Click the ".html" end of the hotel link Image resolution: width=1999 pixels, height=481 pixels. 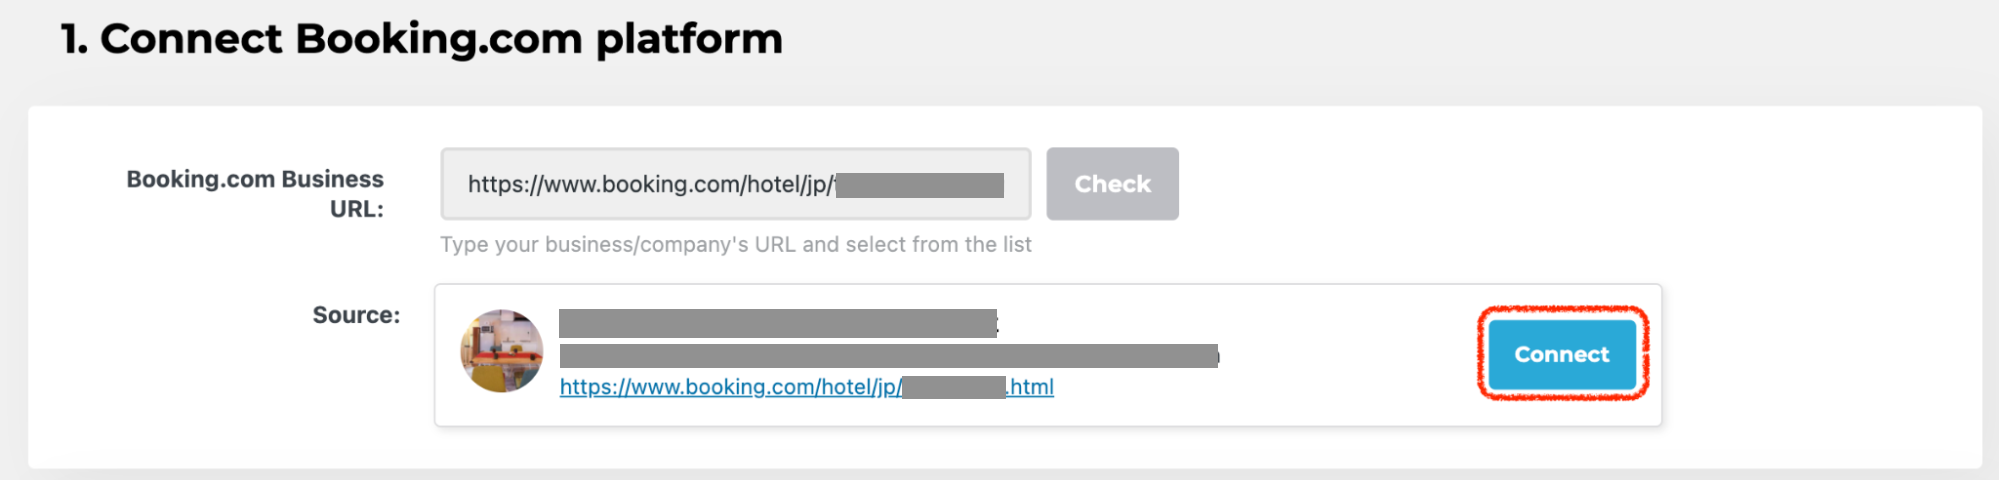1031,387
